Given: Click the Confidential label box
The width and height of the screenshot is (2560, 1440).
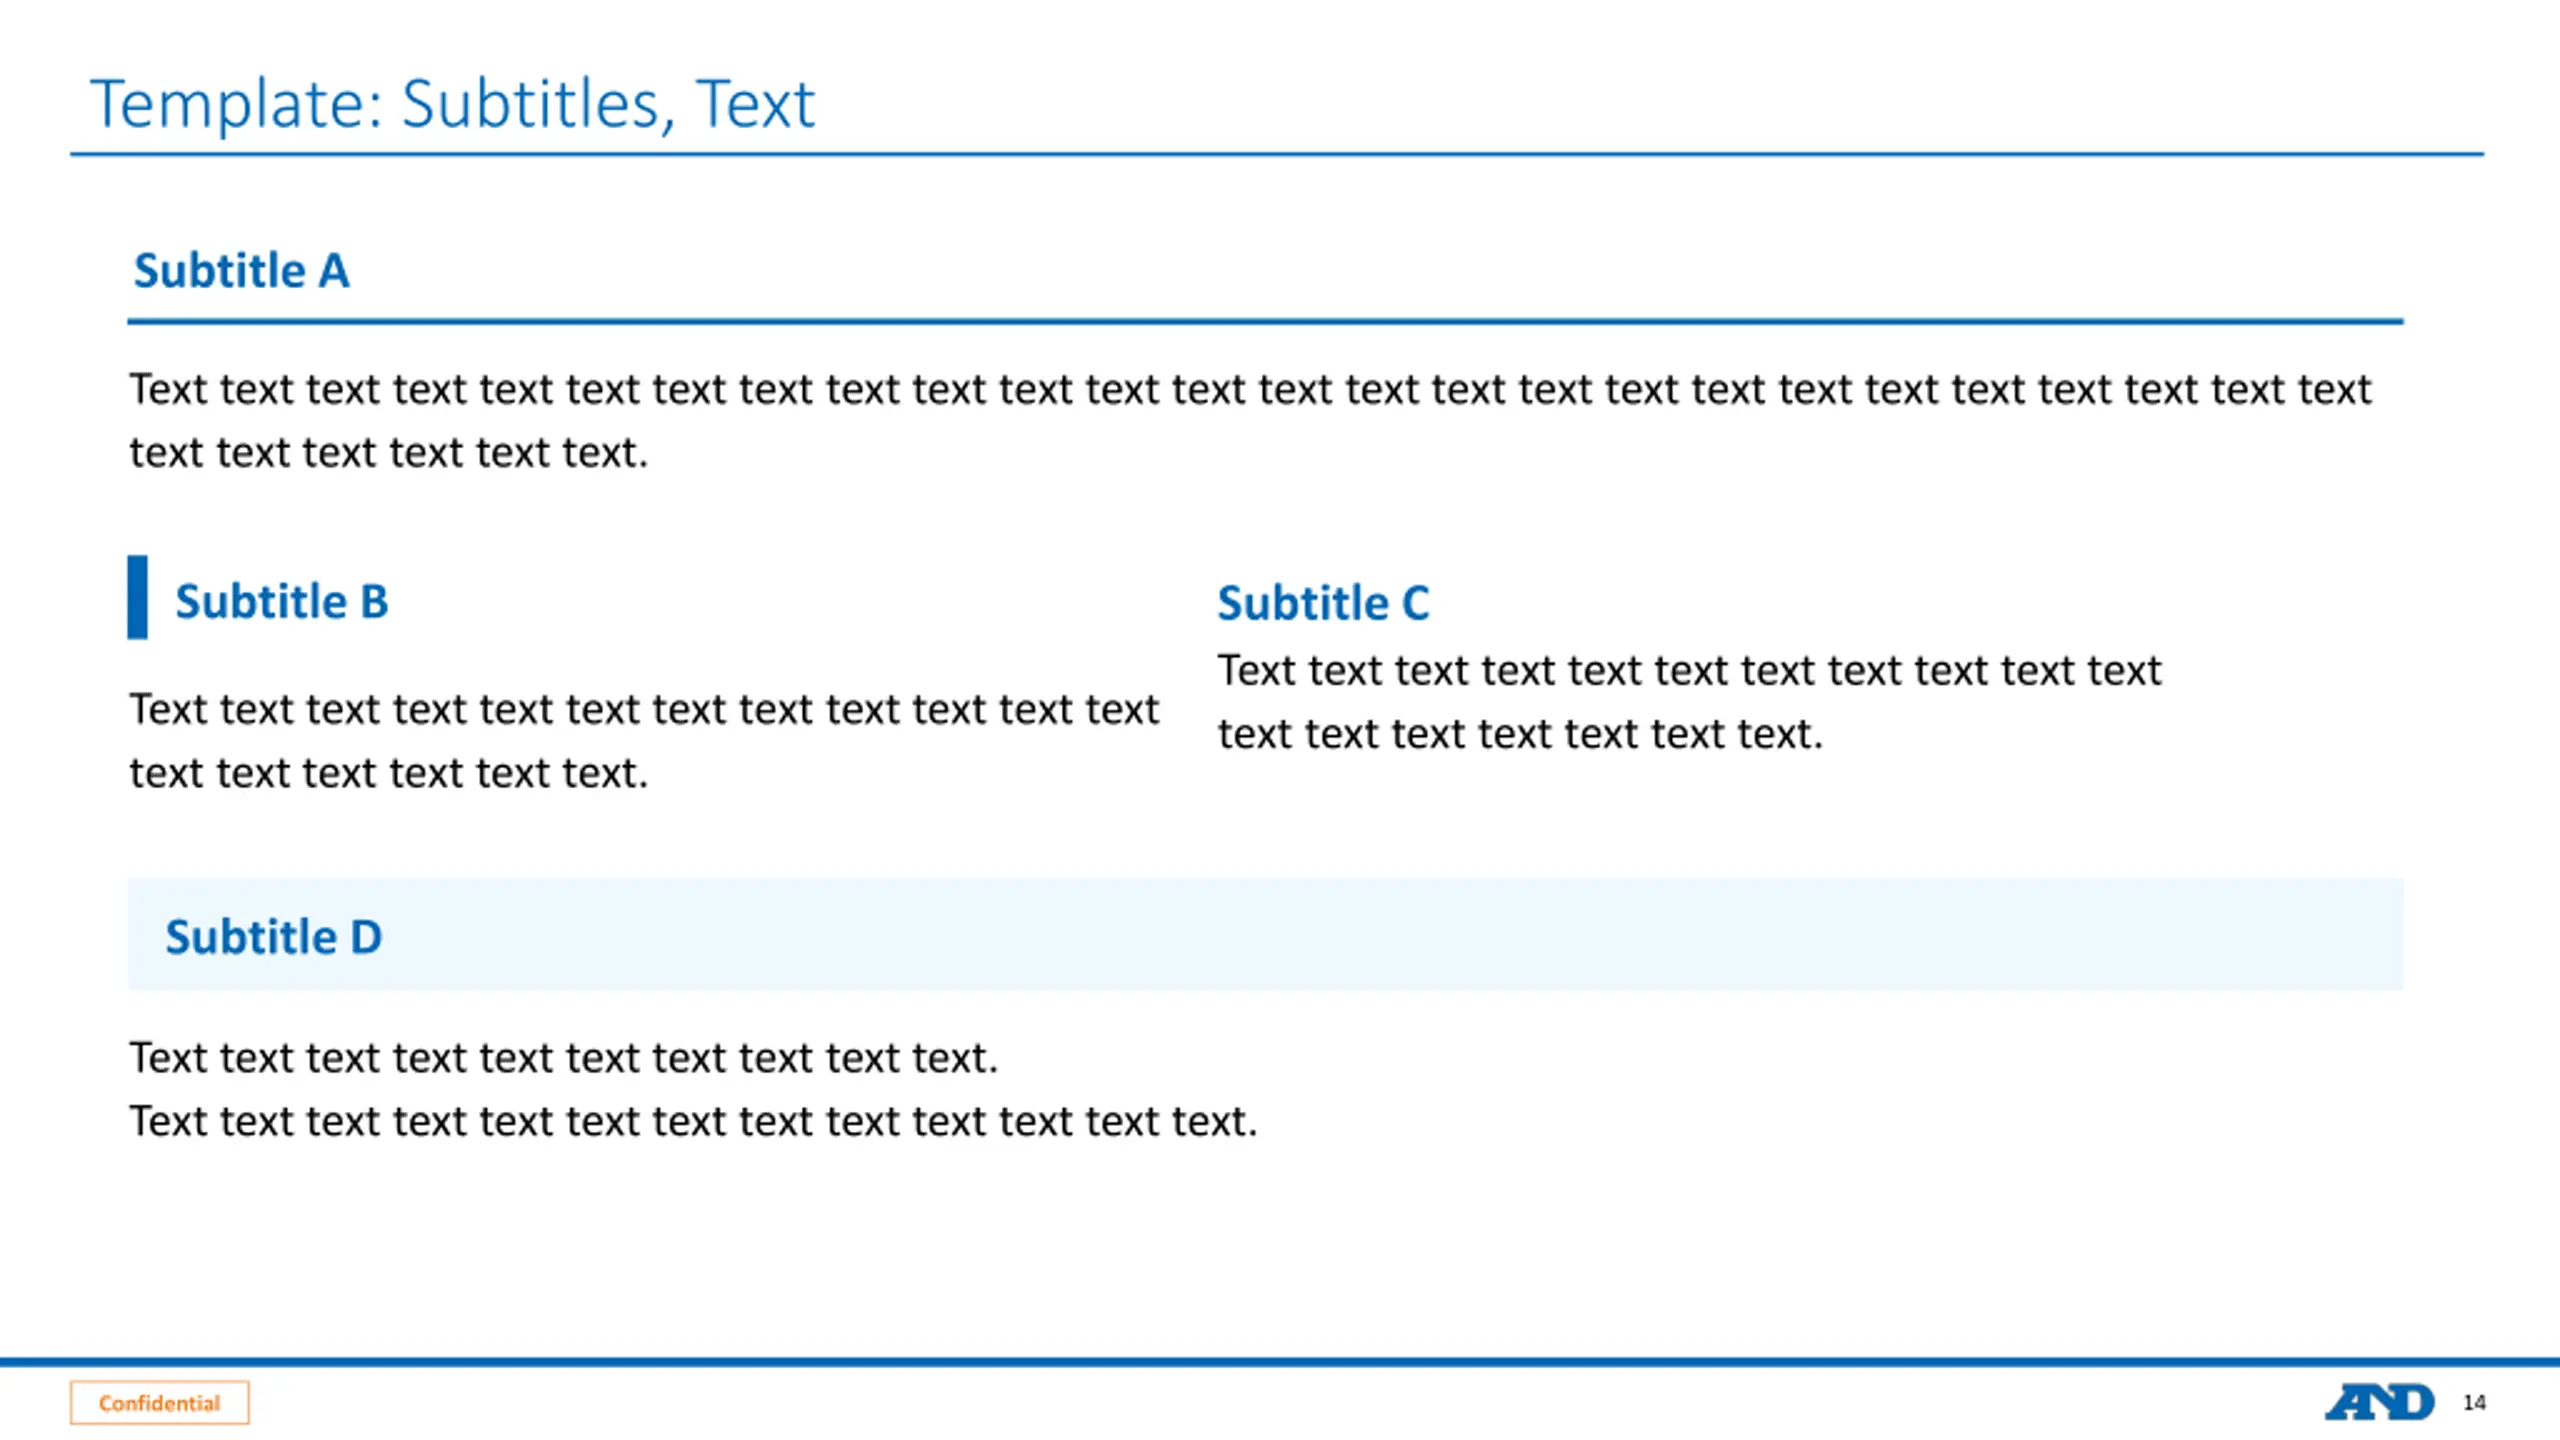Looking at the screenshot, I should point(159,1402).
